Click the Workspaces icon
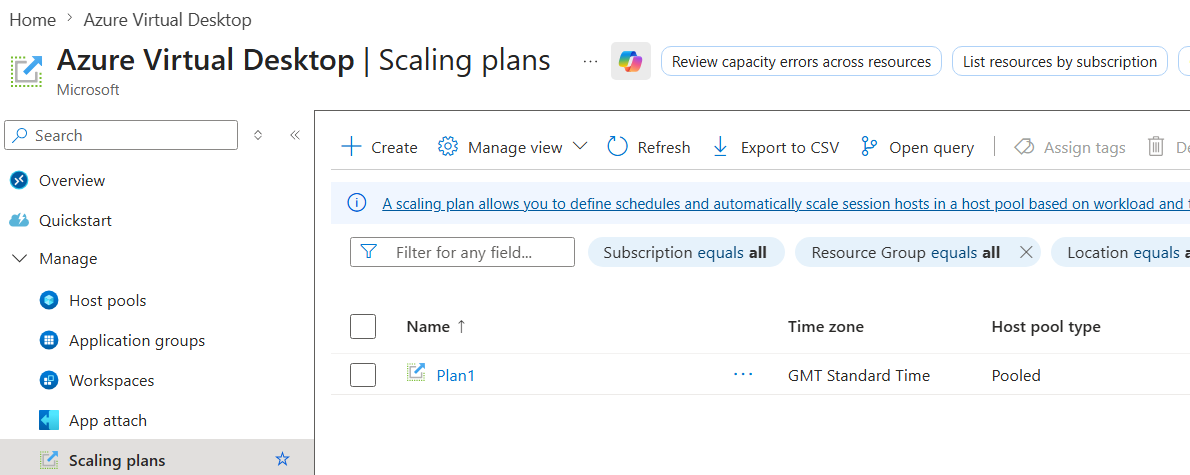This screenshot has width=1190, height=475. coord(49,381)
